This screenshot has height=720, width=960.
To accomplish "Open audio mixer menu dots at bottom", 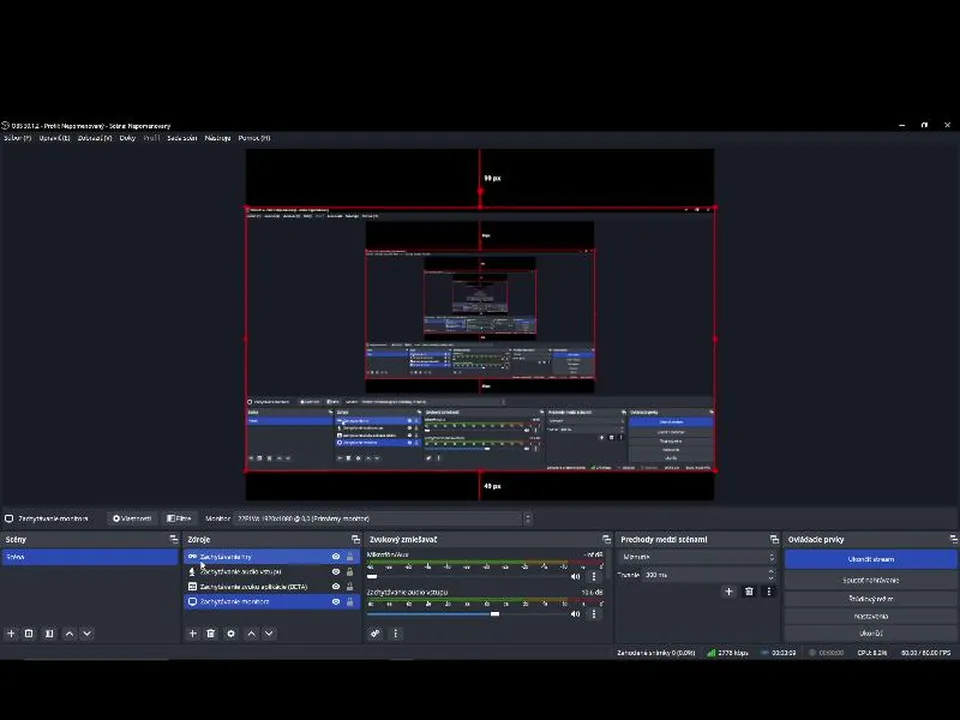I will (396, 634).
